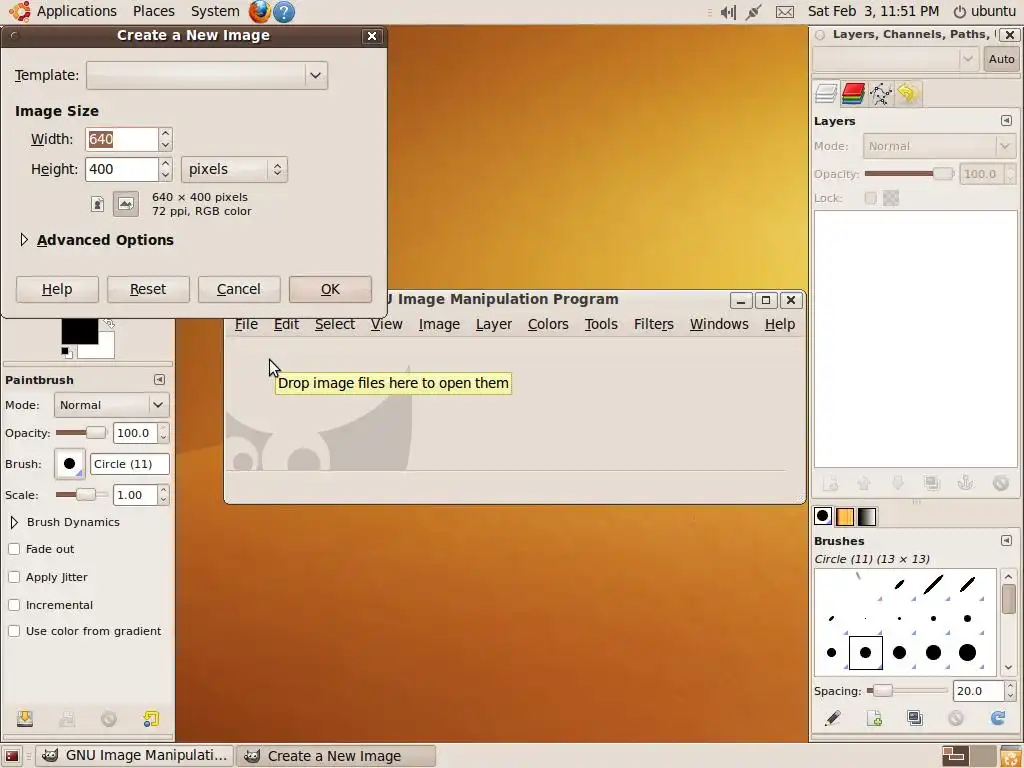Switch to the Channels tab icon
Image resolution: width=1024 pixels, height=768 pixels.
(x=853, y=93)
